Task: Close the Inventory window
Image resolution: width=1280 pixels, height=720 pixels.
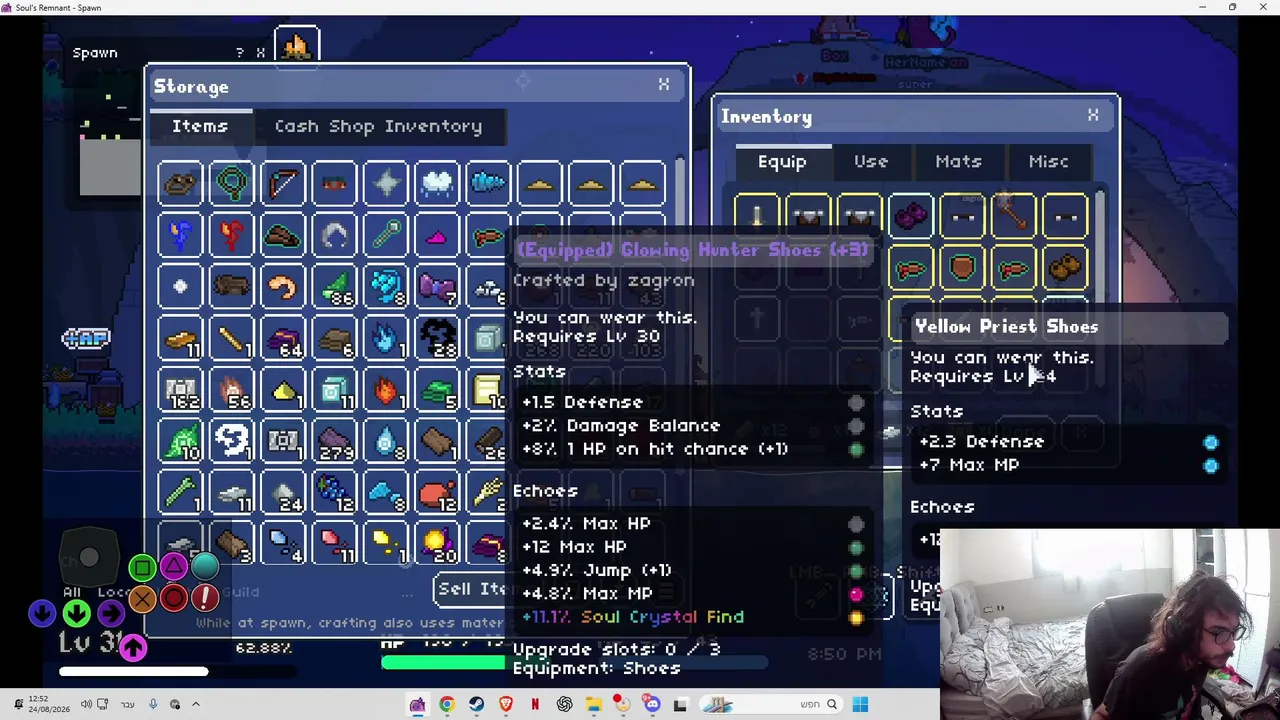Action: [1093, 116]
